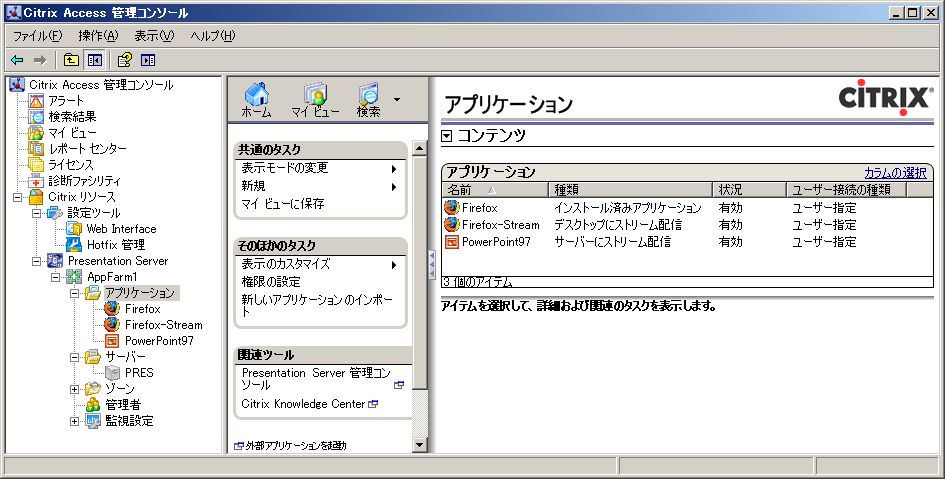This screenshot has height=479, width=945.
Task: Click Firefox icon in the application table
Action: click(x=451, y=208)
